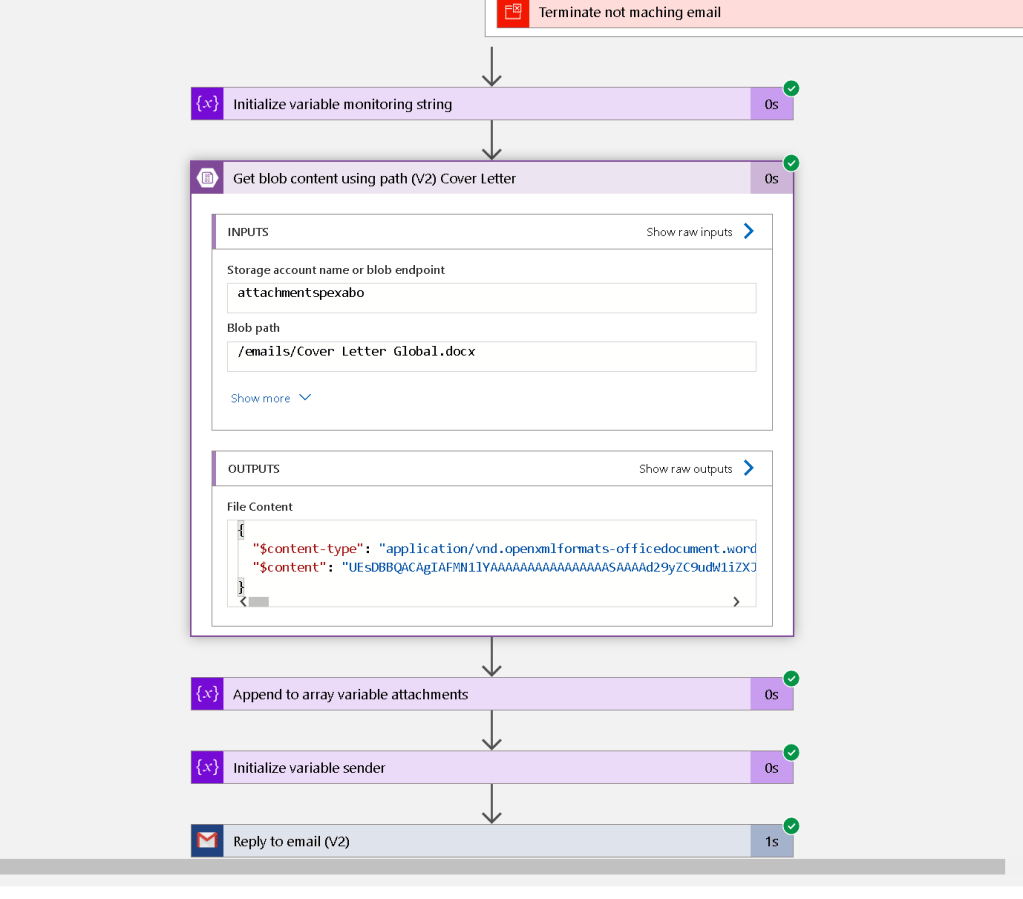Click the page horizontal scrollbar at bottom
This screenshot has width=1023, height=899.
click(502, 866)
